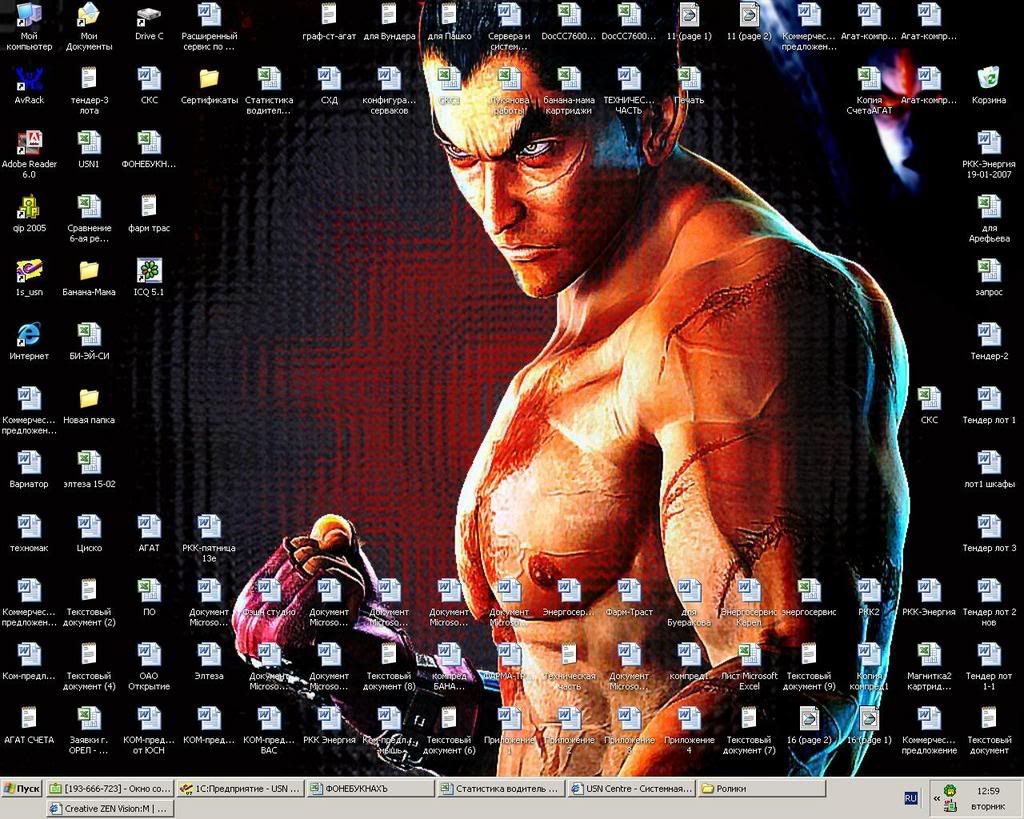Screen dimensions: 1024x819
Task: Switch to the [193-666-723] taskbar window
Action: tap(110, 788)
